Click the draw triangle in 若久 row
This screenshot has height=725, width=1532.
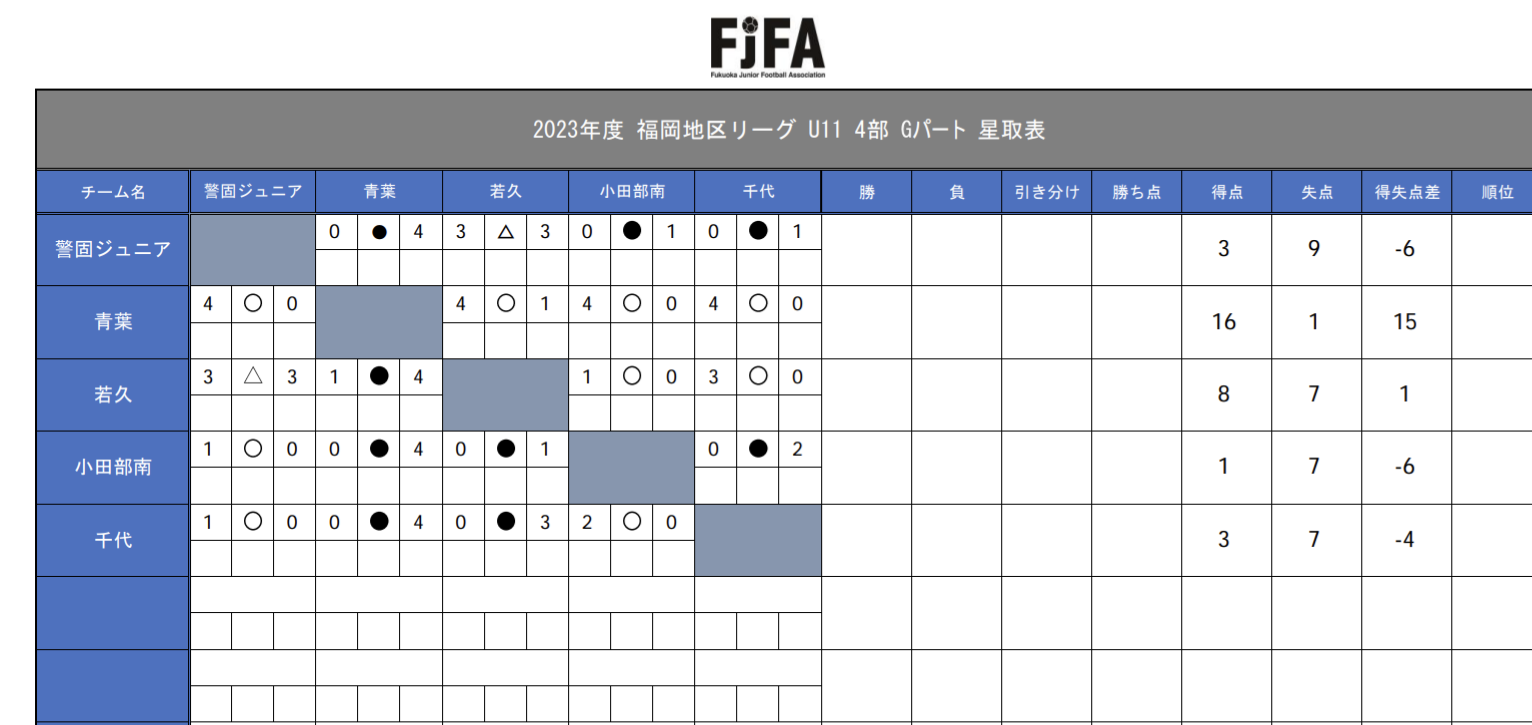click(253, 377)
